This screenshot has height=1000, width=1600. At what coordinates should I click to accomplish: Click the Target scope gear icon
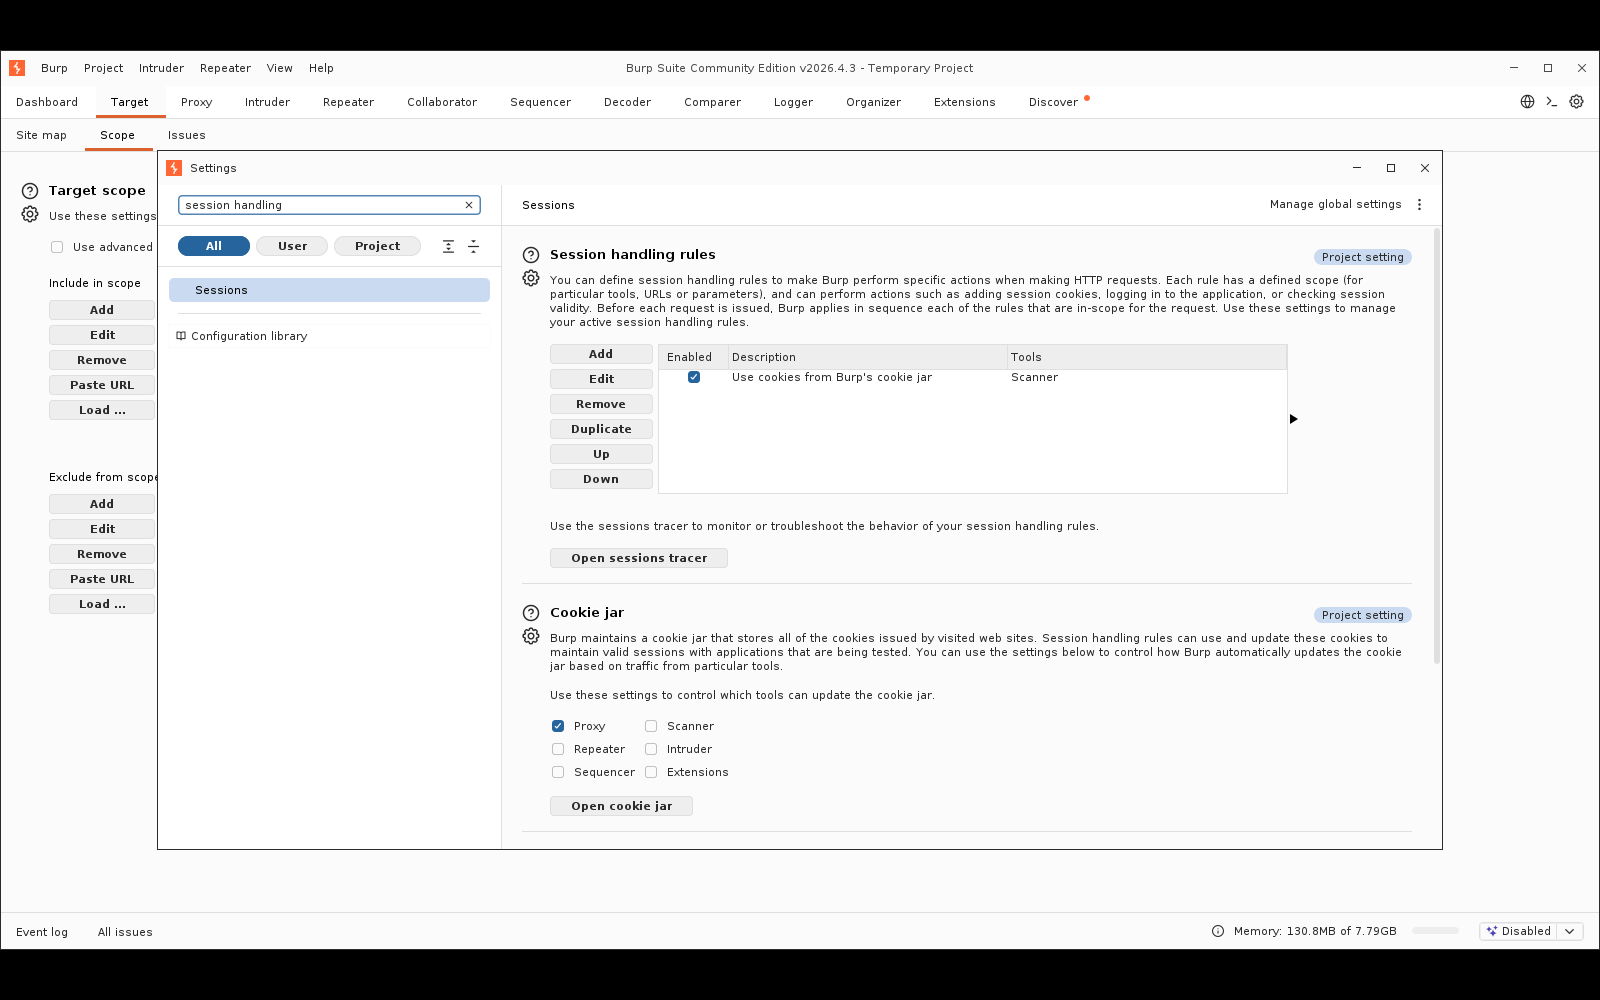(30, 215)
